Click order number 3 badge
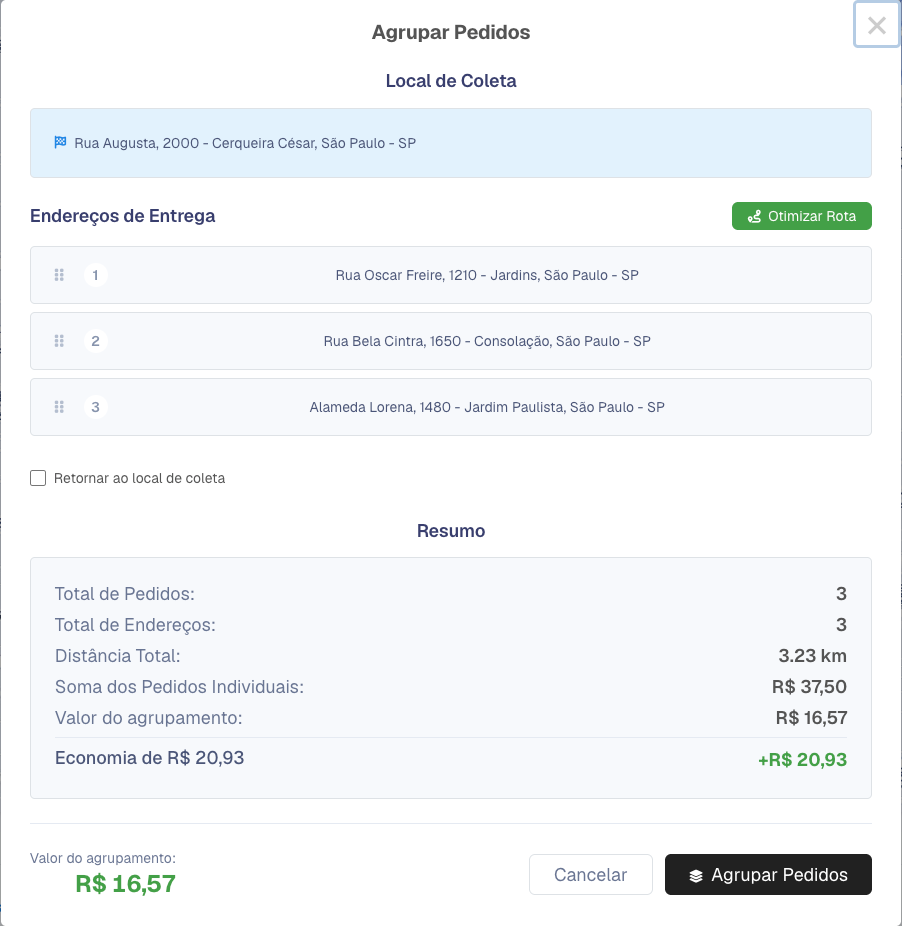The height and width of the screenshot is (926, 902). click(95, 407)
